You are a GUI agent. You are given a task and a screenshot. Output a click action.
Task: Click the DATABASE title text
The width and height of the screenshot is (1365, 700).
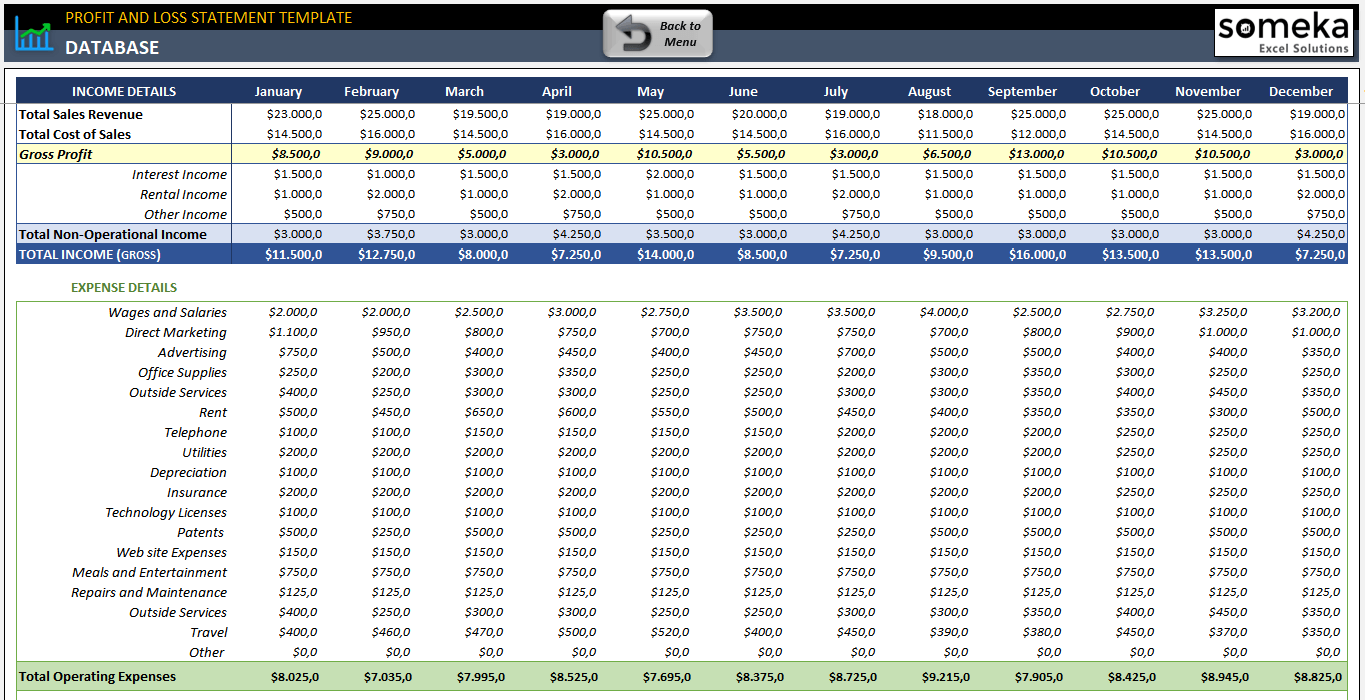[112, 47]
